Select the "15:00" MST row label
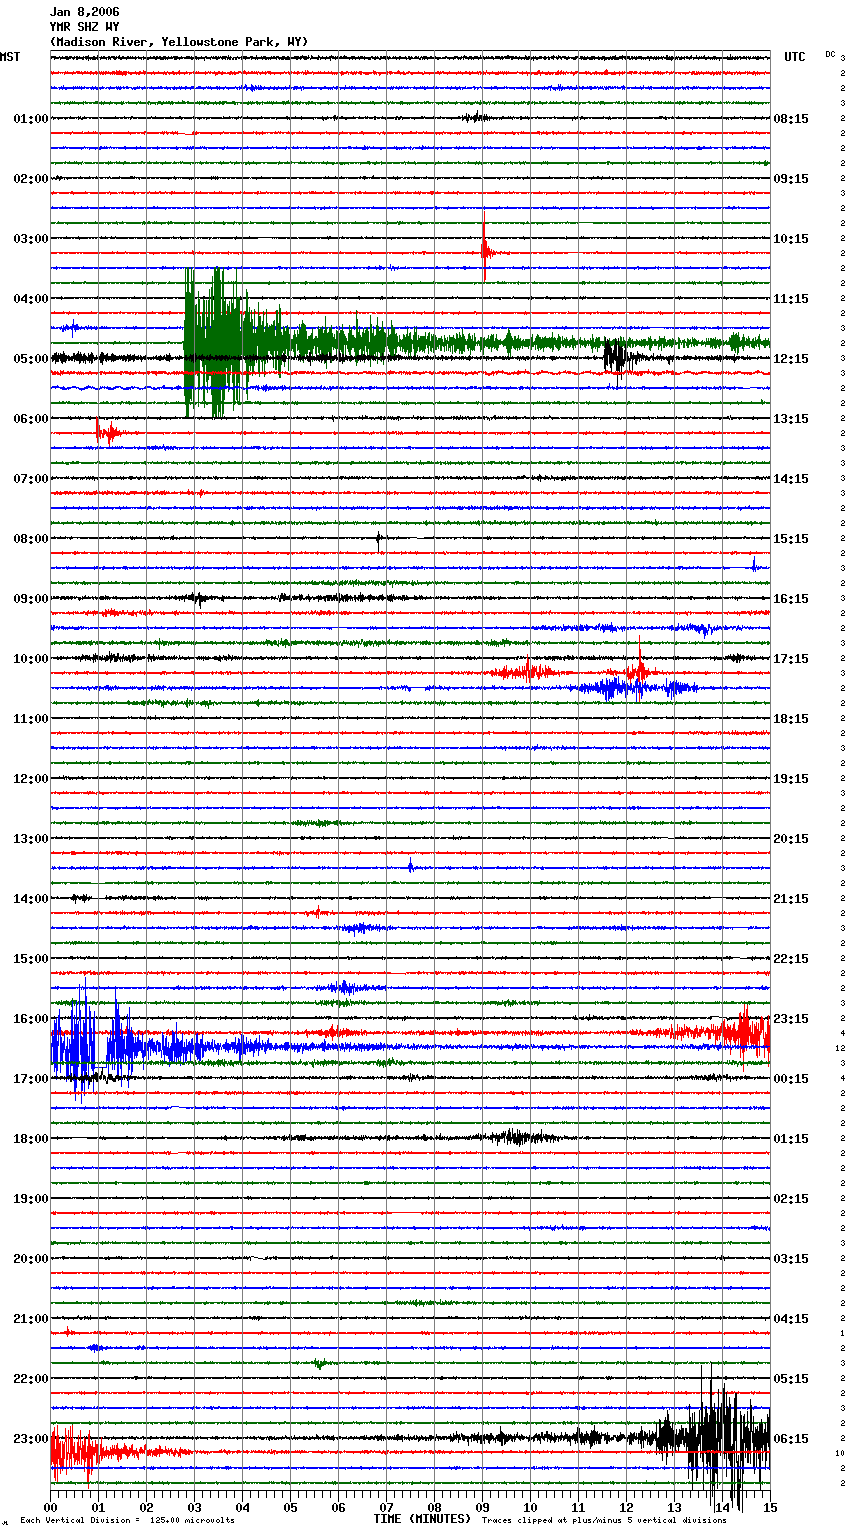850x1534 pixels. point(31,959)
